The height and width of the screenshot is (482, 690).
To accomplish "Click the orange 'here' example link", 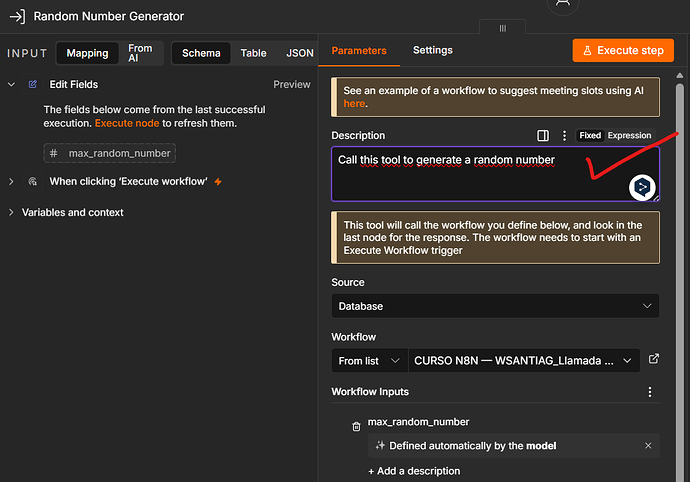I will tap(354, 103).
